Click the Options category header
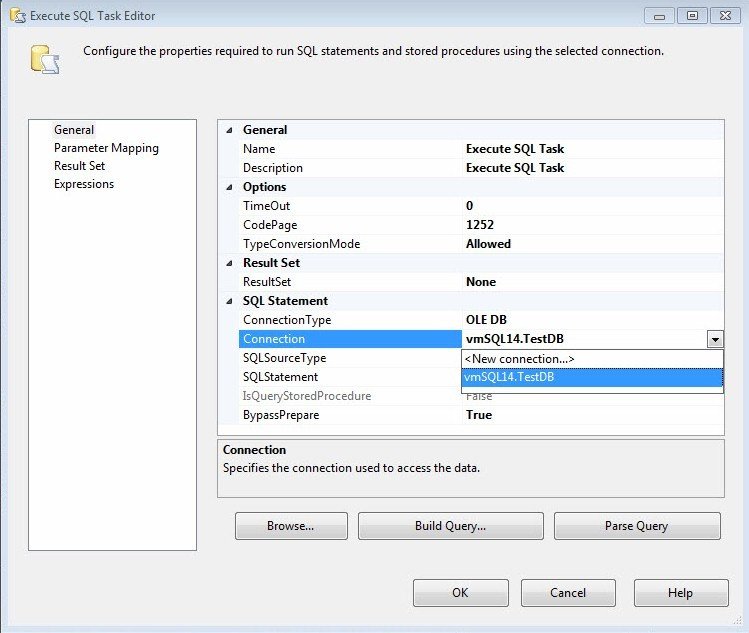Image resolution: width=749 pixels, height=633 pixels. click(264, 187)
